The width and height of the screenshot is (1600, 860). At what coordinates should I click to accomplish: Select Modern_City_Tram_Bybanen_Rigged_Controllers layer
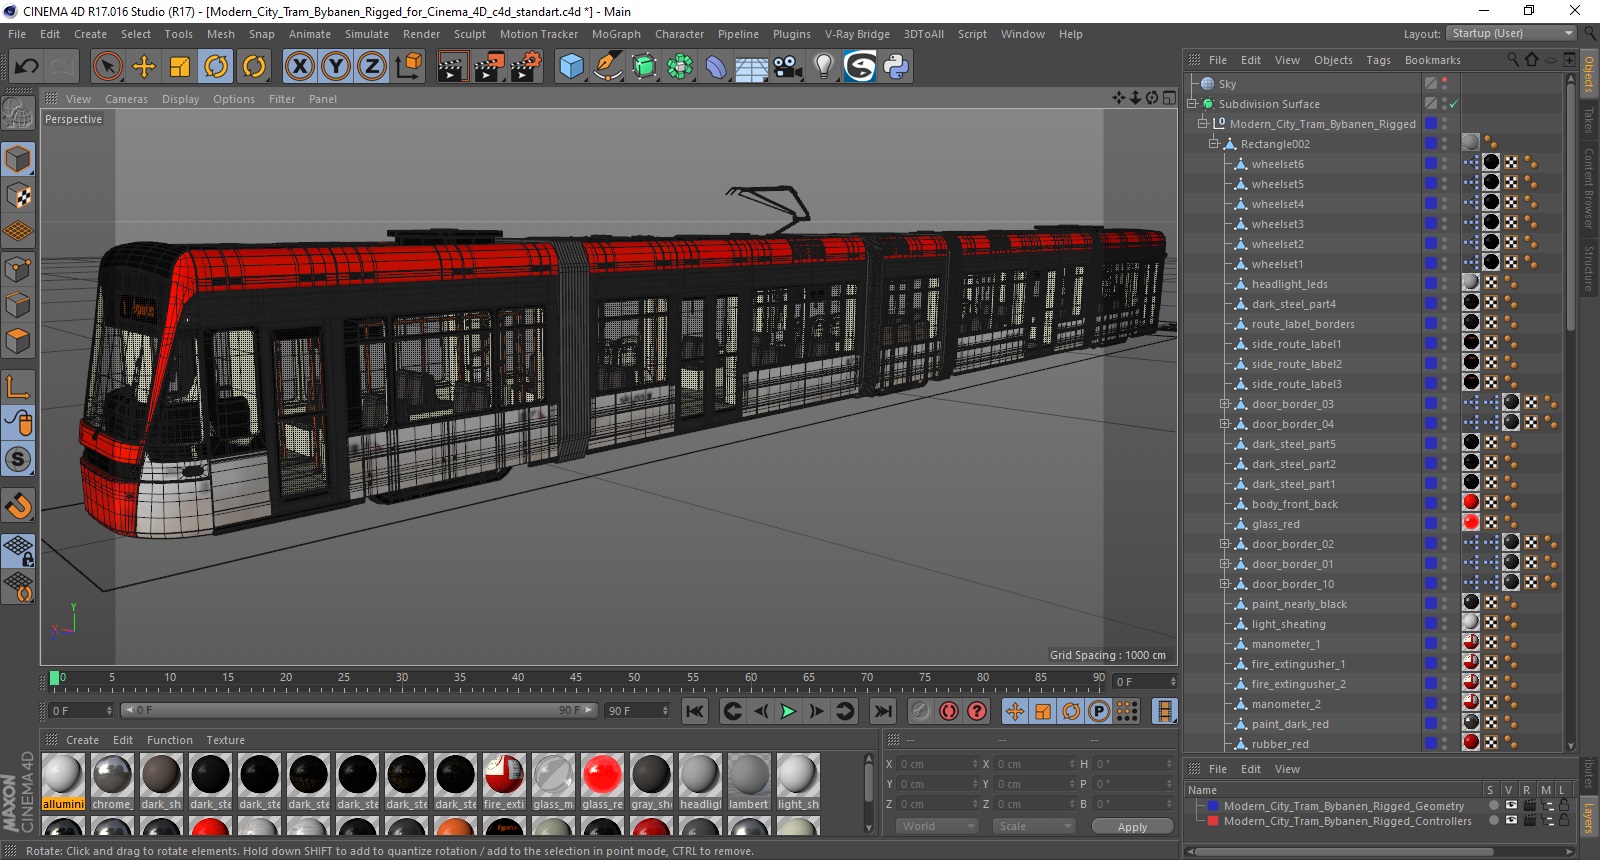pyautogui.click(x=1347, y=821)
